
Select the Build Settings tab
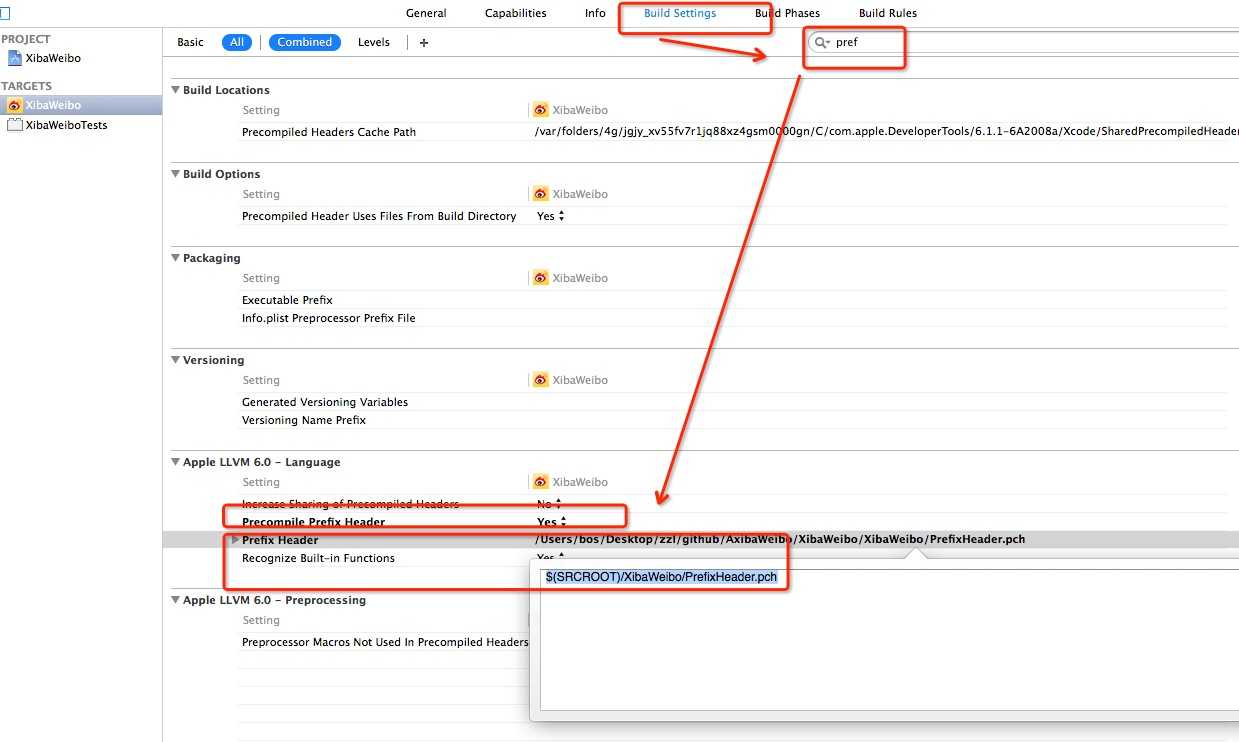click(x=680, y=13)
